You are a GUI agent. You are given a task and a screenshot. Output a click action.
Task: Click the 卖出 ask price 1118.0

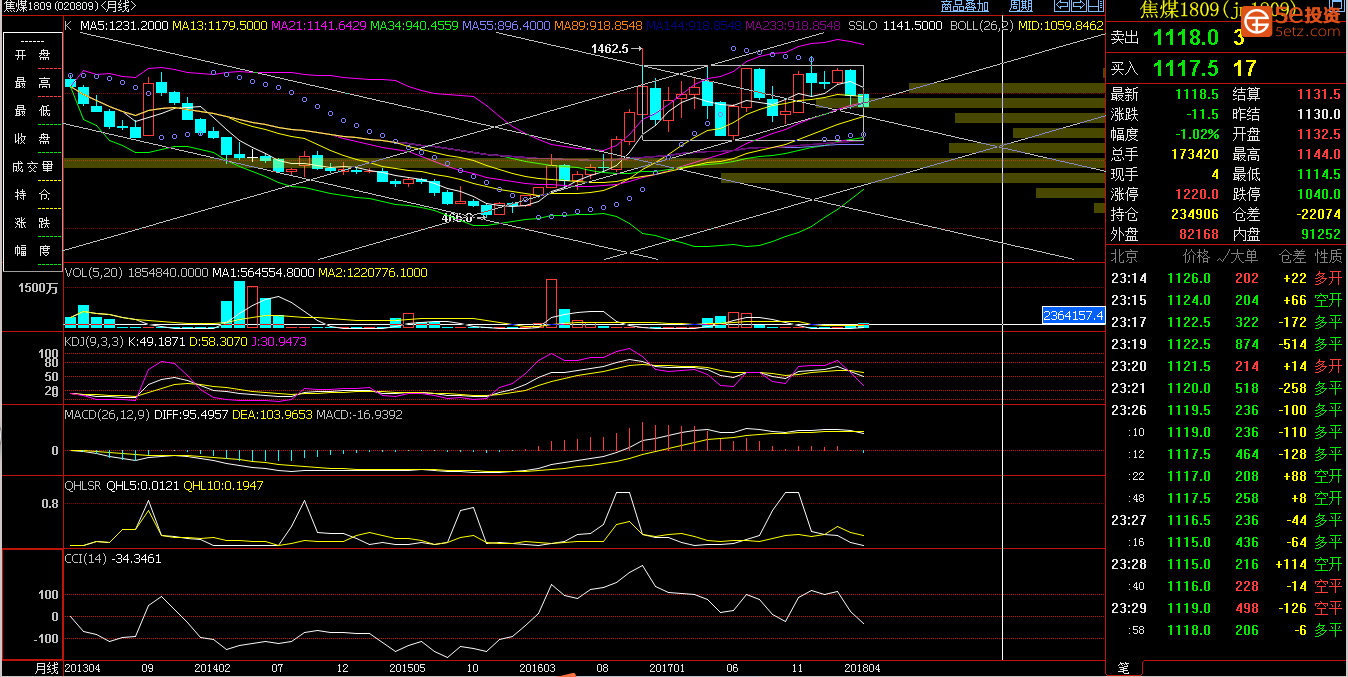pyautogui.click(x=1186, y=38)
